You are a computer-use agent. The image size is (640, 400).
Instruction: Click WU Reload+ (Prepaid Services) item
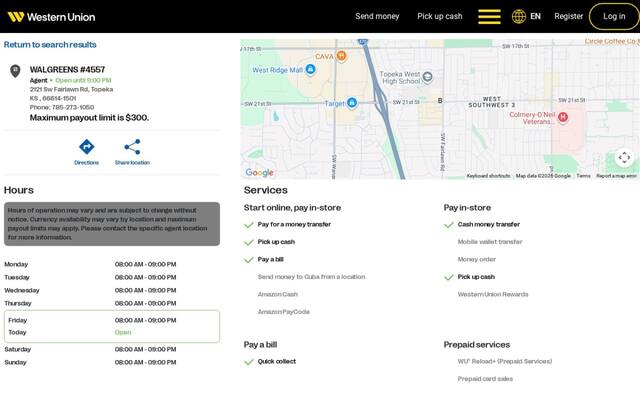tap(504, 362)
